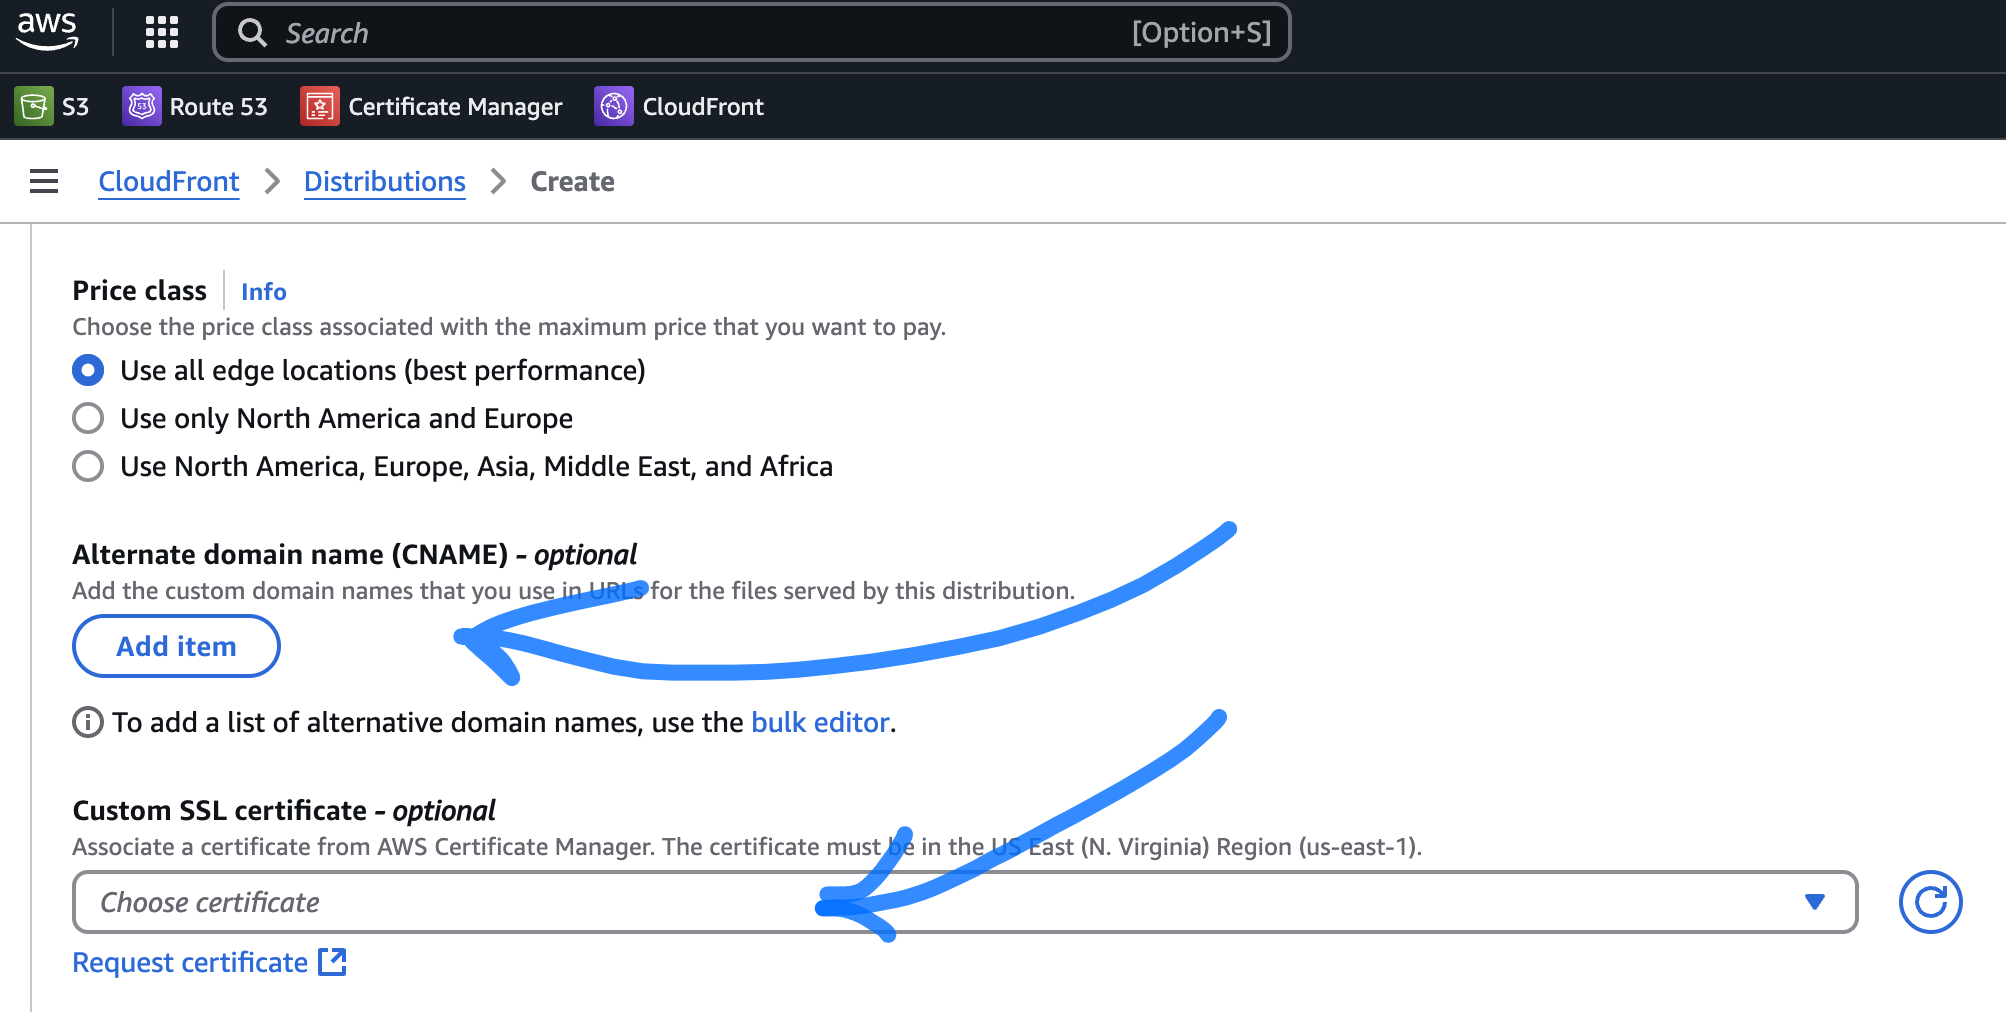Viewport: 2006px width, 1012px height.
Task: Choose North America, Europe, Asia, Middle East, Africa
Action: click(88, 466)
